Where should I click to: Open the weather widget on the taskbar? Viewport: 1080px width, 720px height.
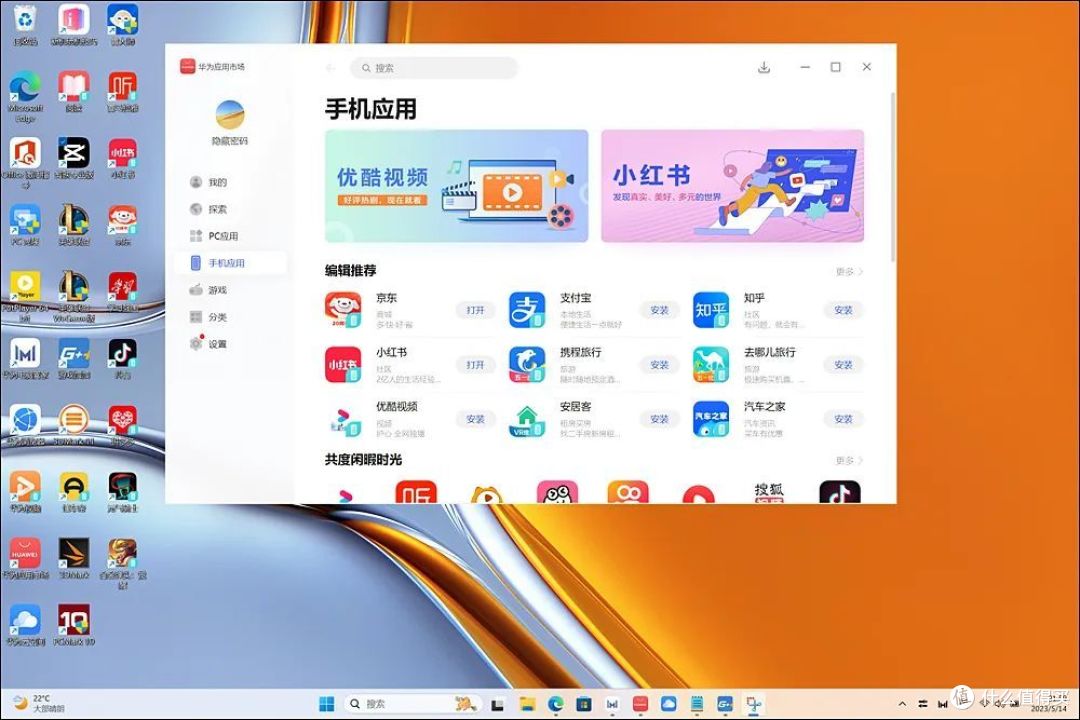40,703
